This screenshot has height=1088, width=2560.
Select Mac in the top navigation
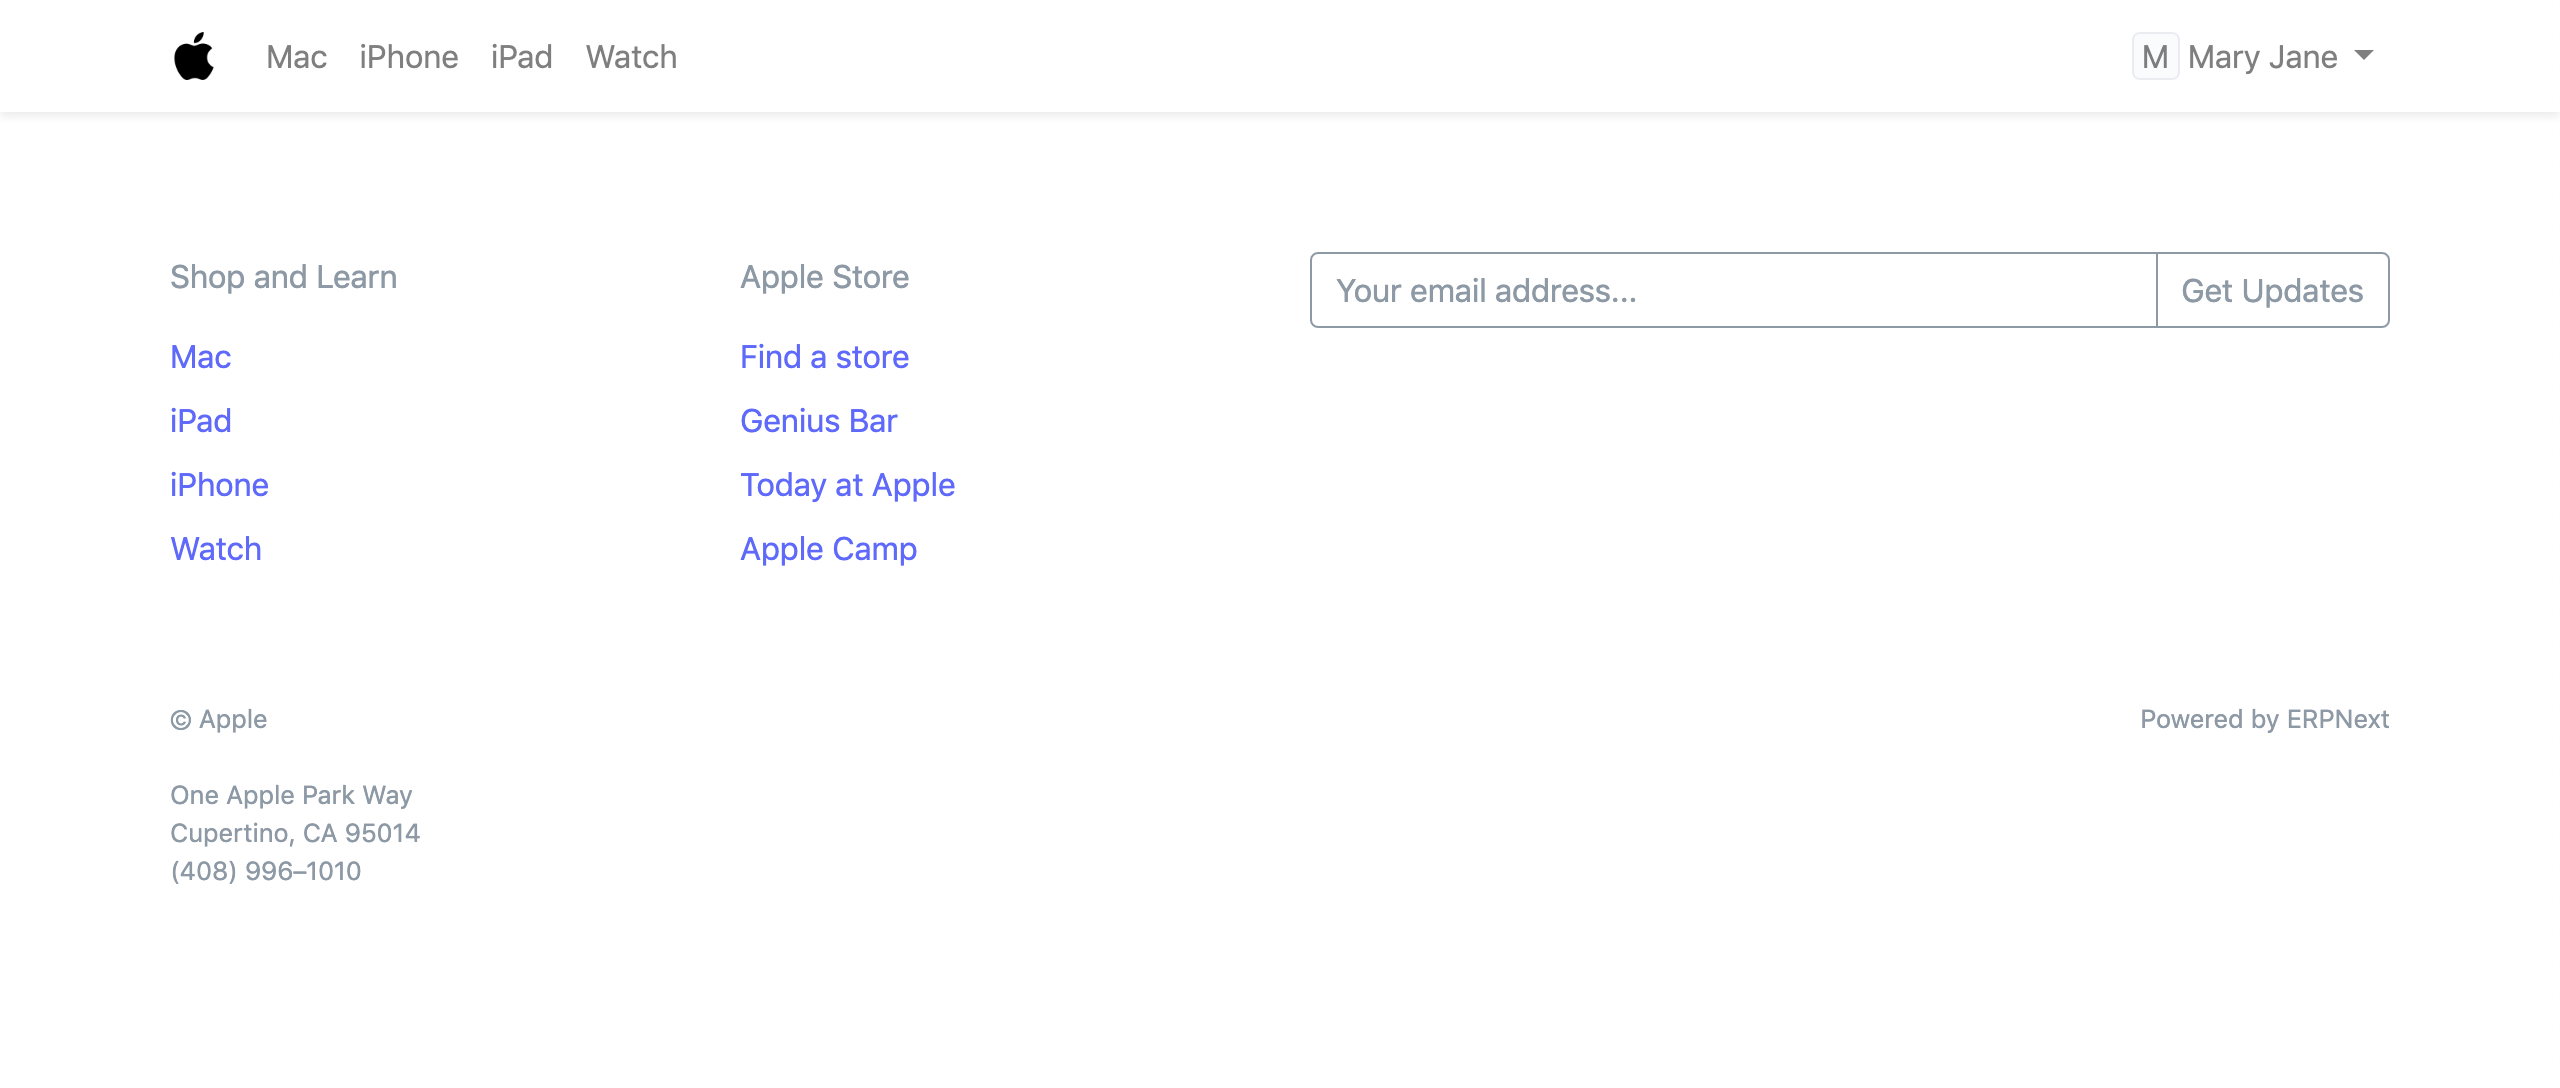click(295, 57)
